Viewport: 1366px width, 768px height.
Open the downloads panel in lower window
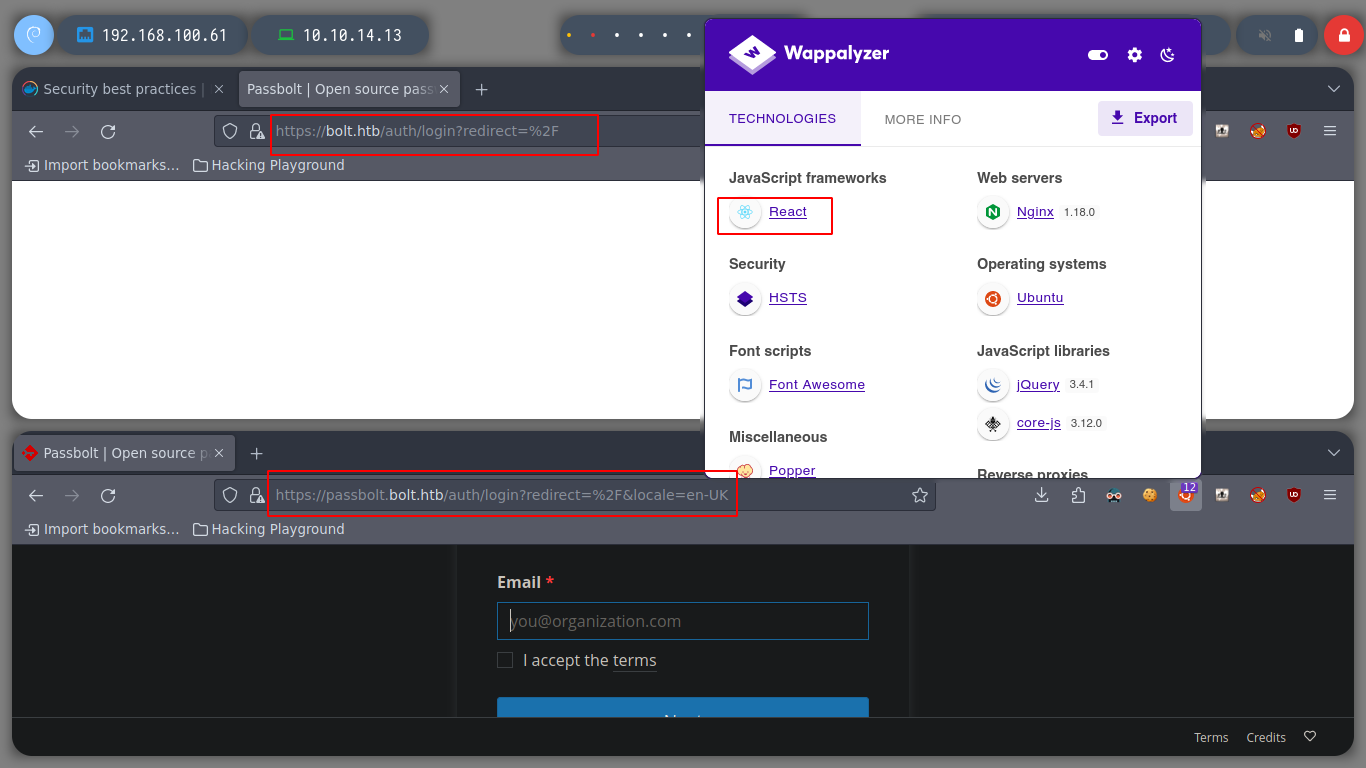pyautogui.click(x=1041, y=495)
